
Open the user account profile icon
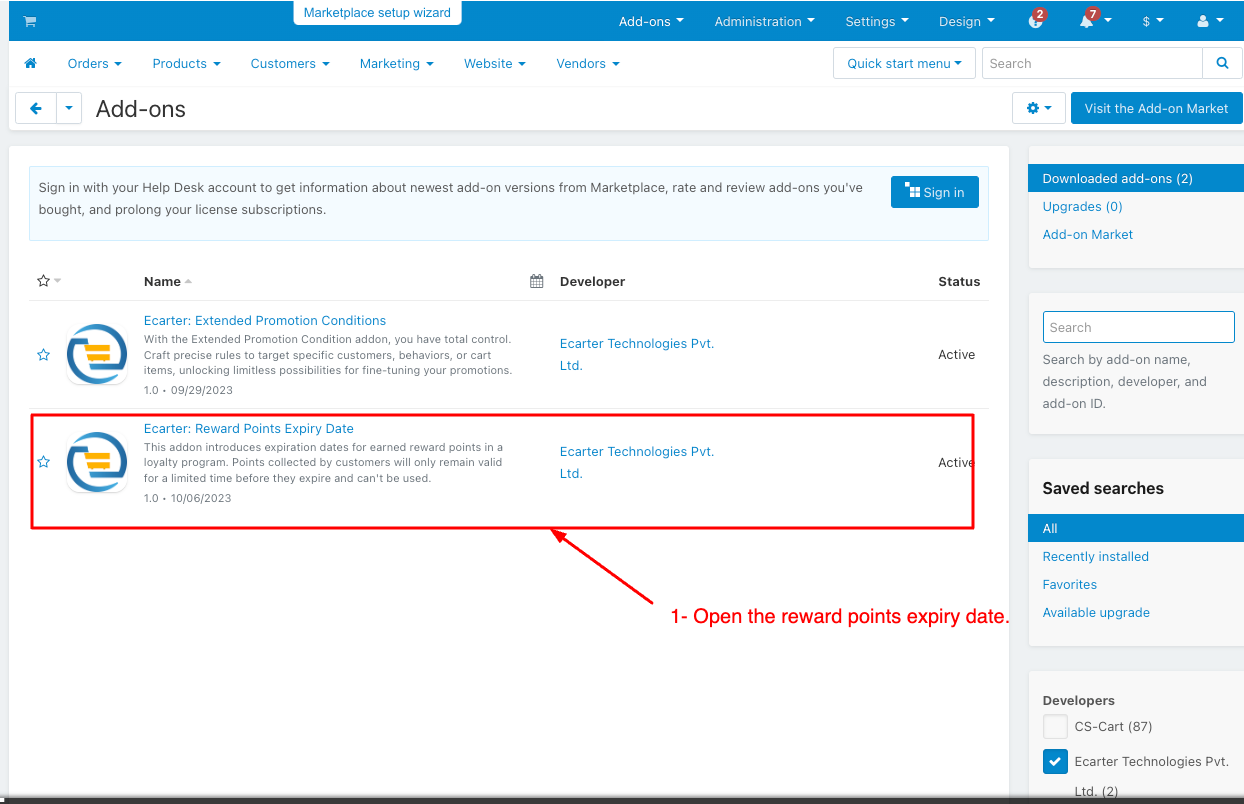1209,21
